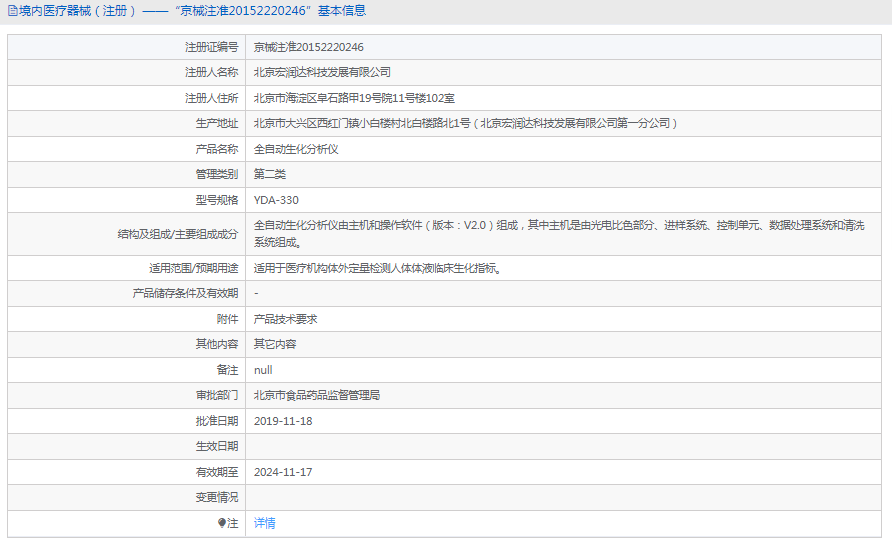Click the text 适用于医疗机构体外定量检测人体体液临床生化指标
The width and height of the screenshot is (892, 544).
coord(378,268)
